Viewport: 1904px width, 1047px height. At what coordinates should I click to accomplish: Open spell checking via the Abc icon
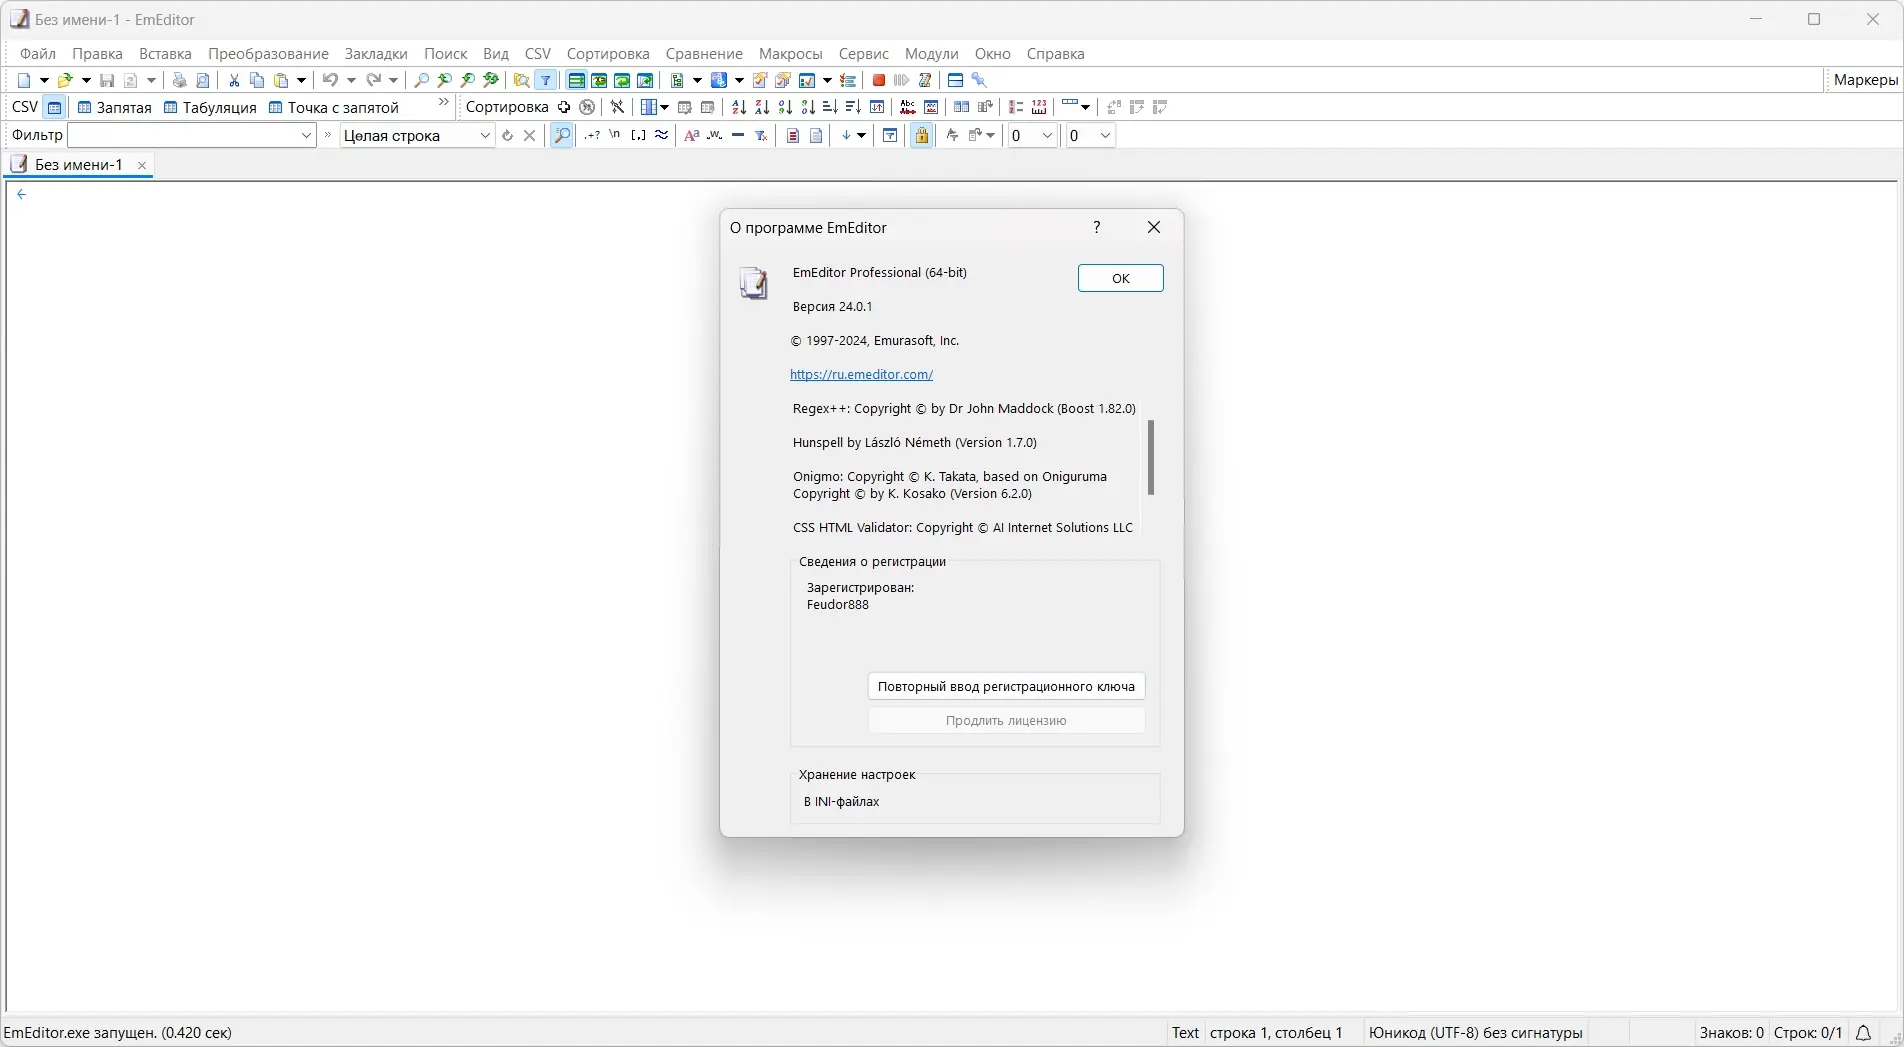point(906,107)
